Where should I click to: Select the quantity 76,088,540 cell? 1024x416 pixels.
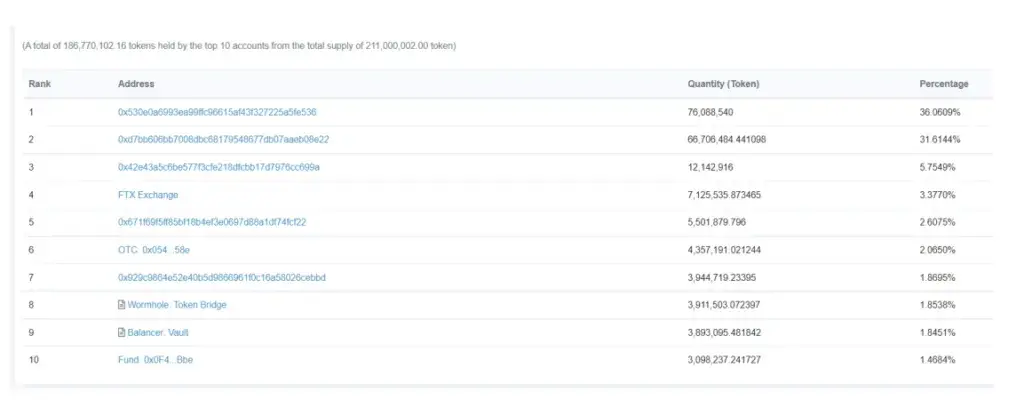pos(710,112)
